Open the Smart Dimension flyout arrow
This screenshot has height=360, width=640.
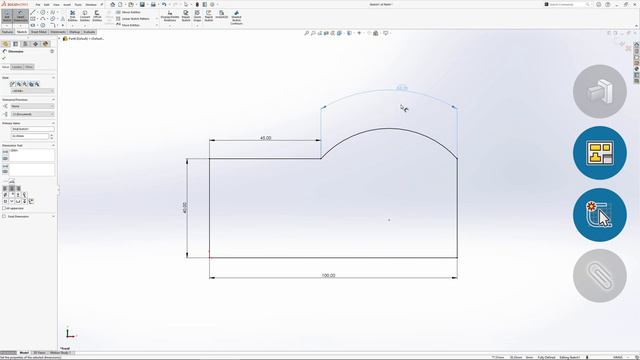20,25
